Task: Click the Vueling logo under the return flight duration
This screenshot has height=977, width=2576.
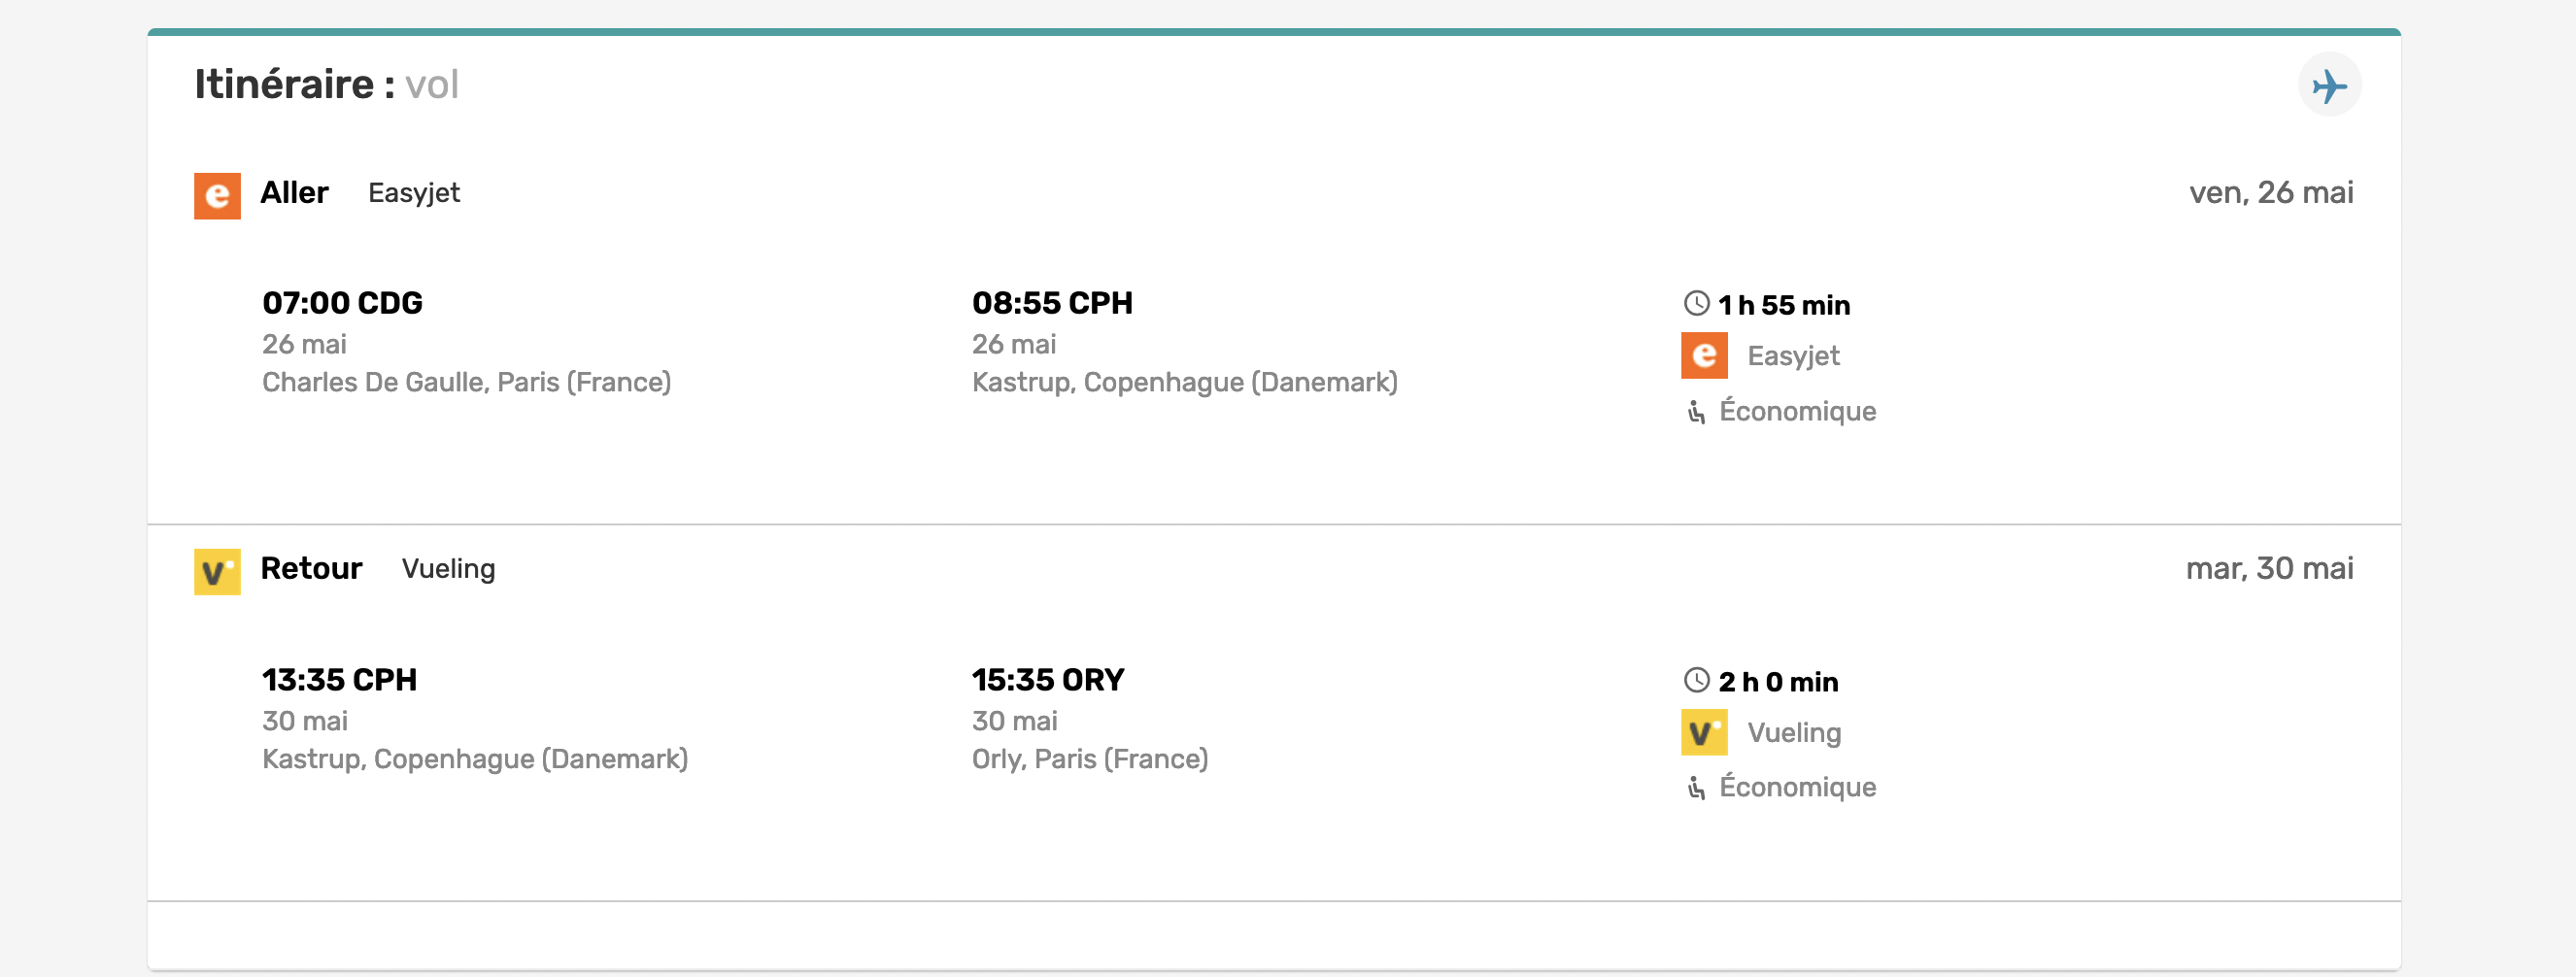Action: coord(1704,732)
